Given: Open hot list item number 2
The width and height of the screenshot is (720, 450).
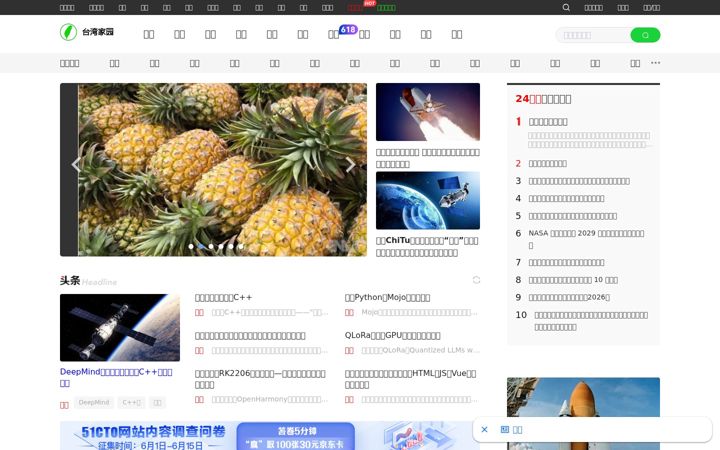Looking at the screenshot, I should click(x=547, y=163).
